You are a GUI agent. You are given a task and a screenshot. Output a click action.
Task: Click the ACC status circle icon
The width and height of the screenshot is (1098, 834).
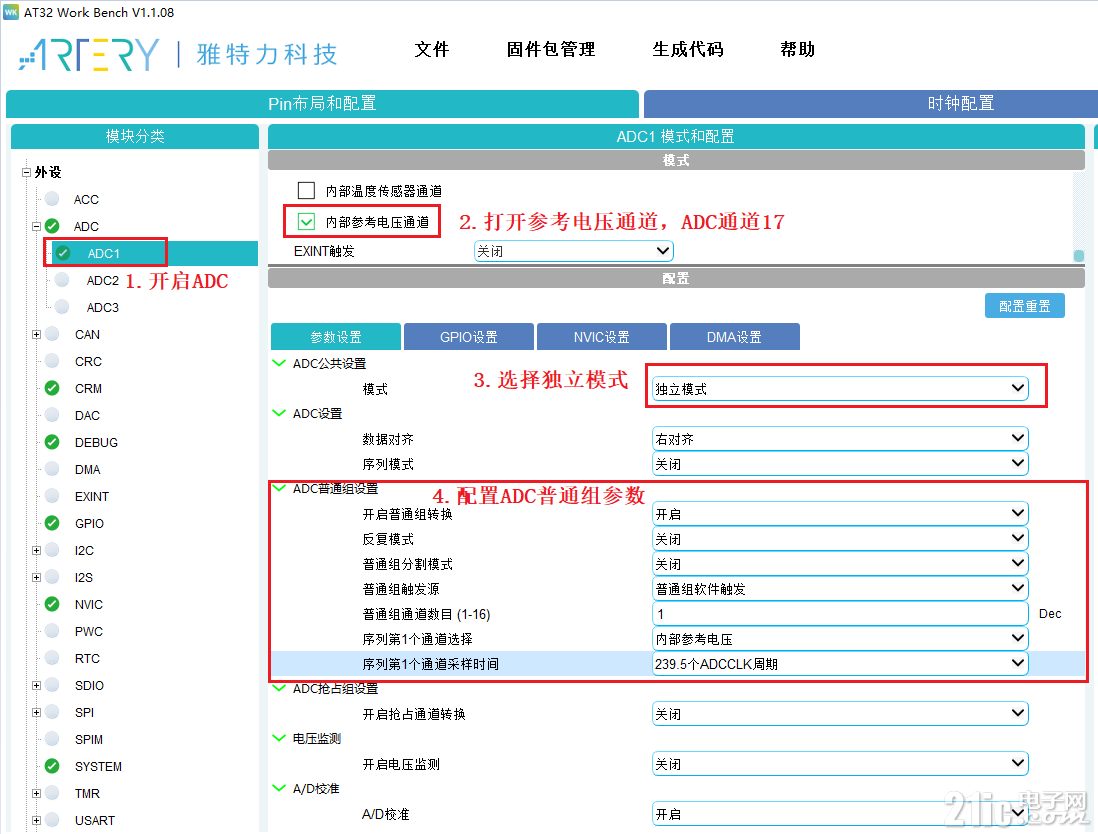[x=52, y=199]
